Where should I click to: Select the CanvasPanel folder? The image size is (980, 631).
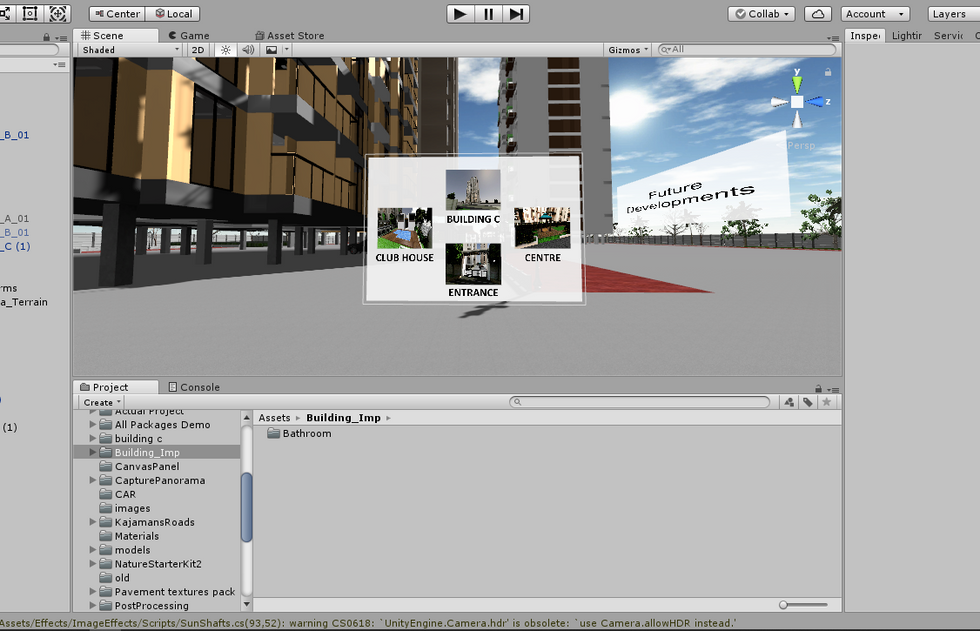pyautogui.click(x=147, y=466)
